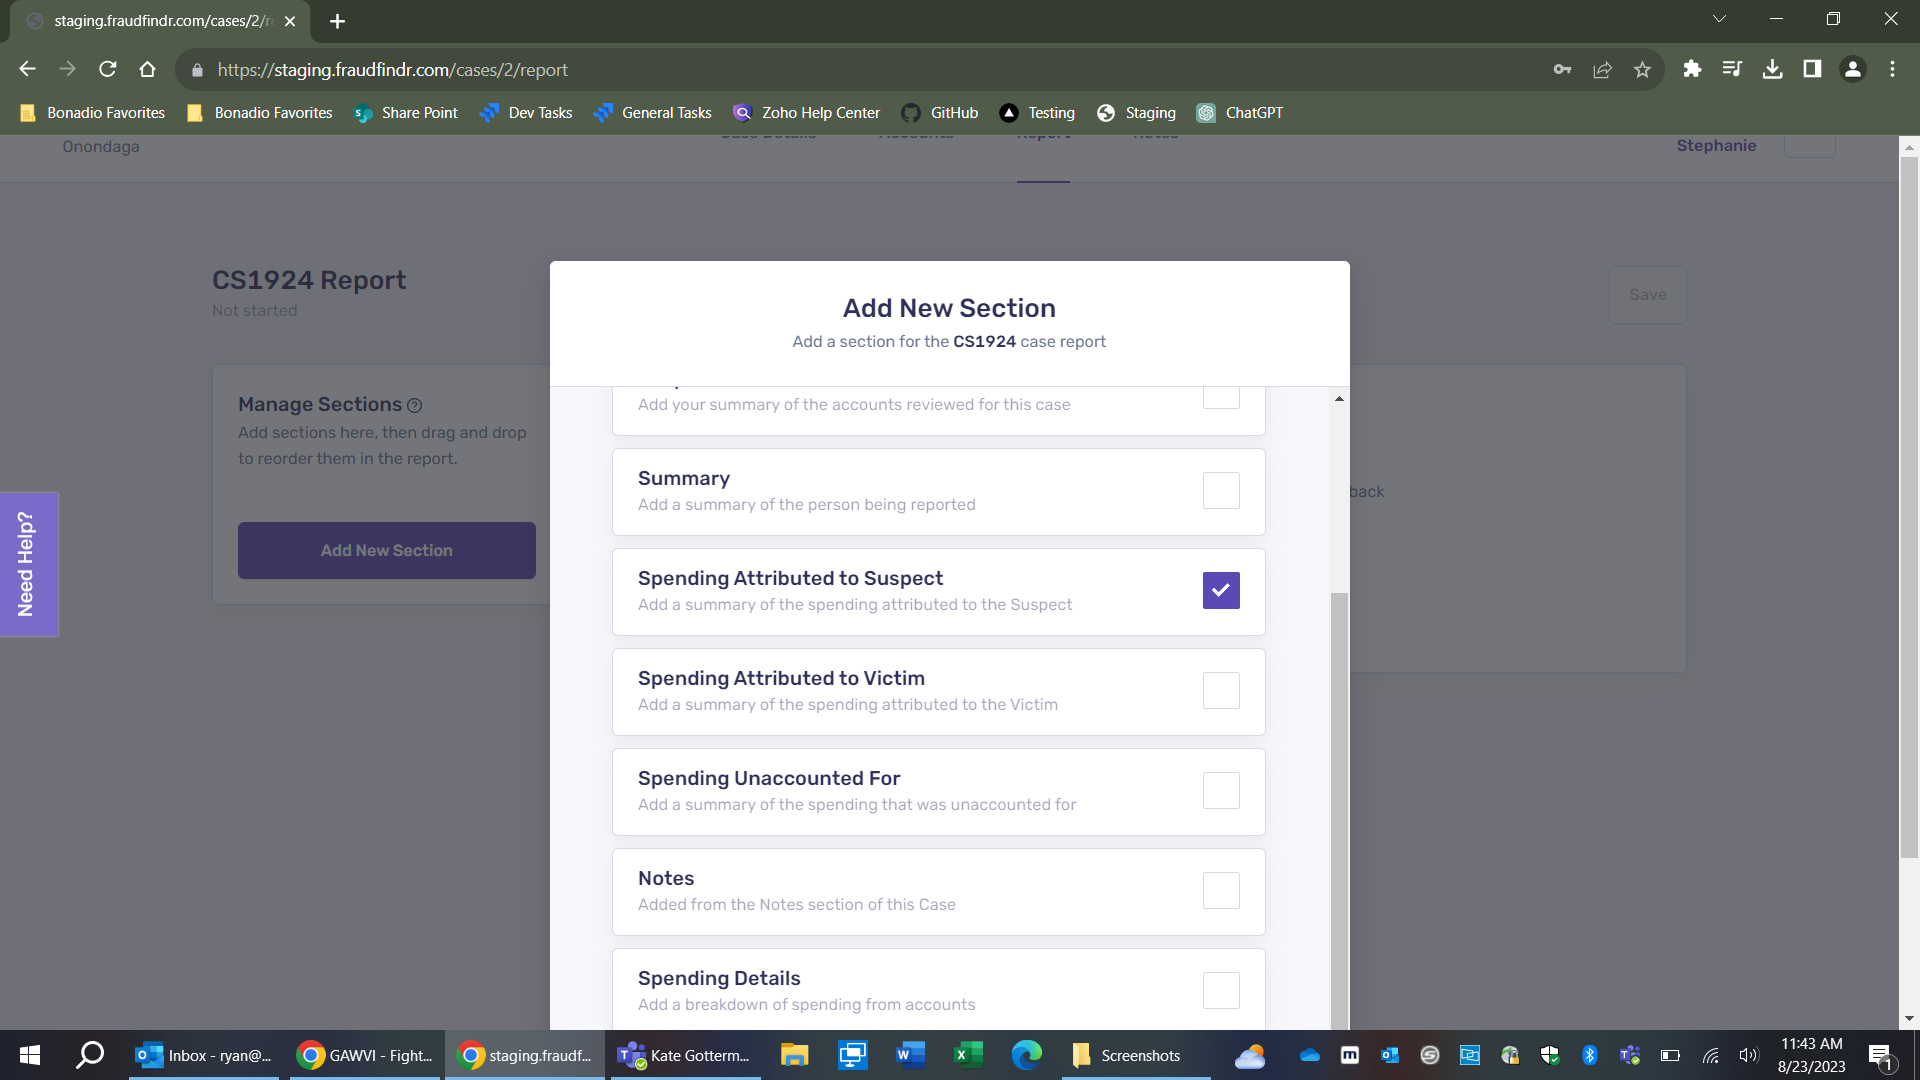Open the Bonadio Favorites bookmark folder
Image resolution: width=1920 pixels, height=1080 pixels.
[x=93, y=113]
